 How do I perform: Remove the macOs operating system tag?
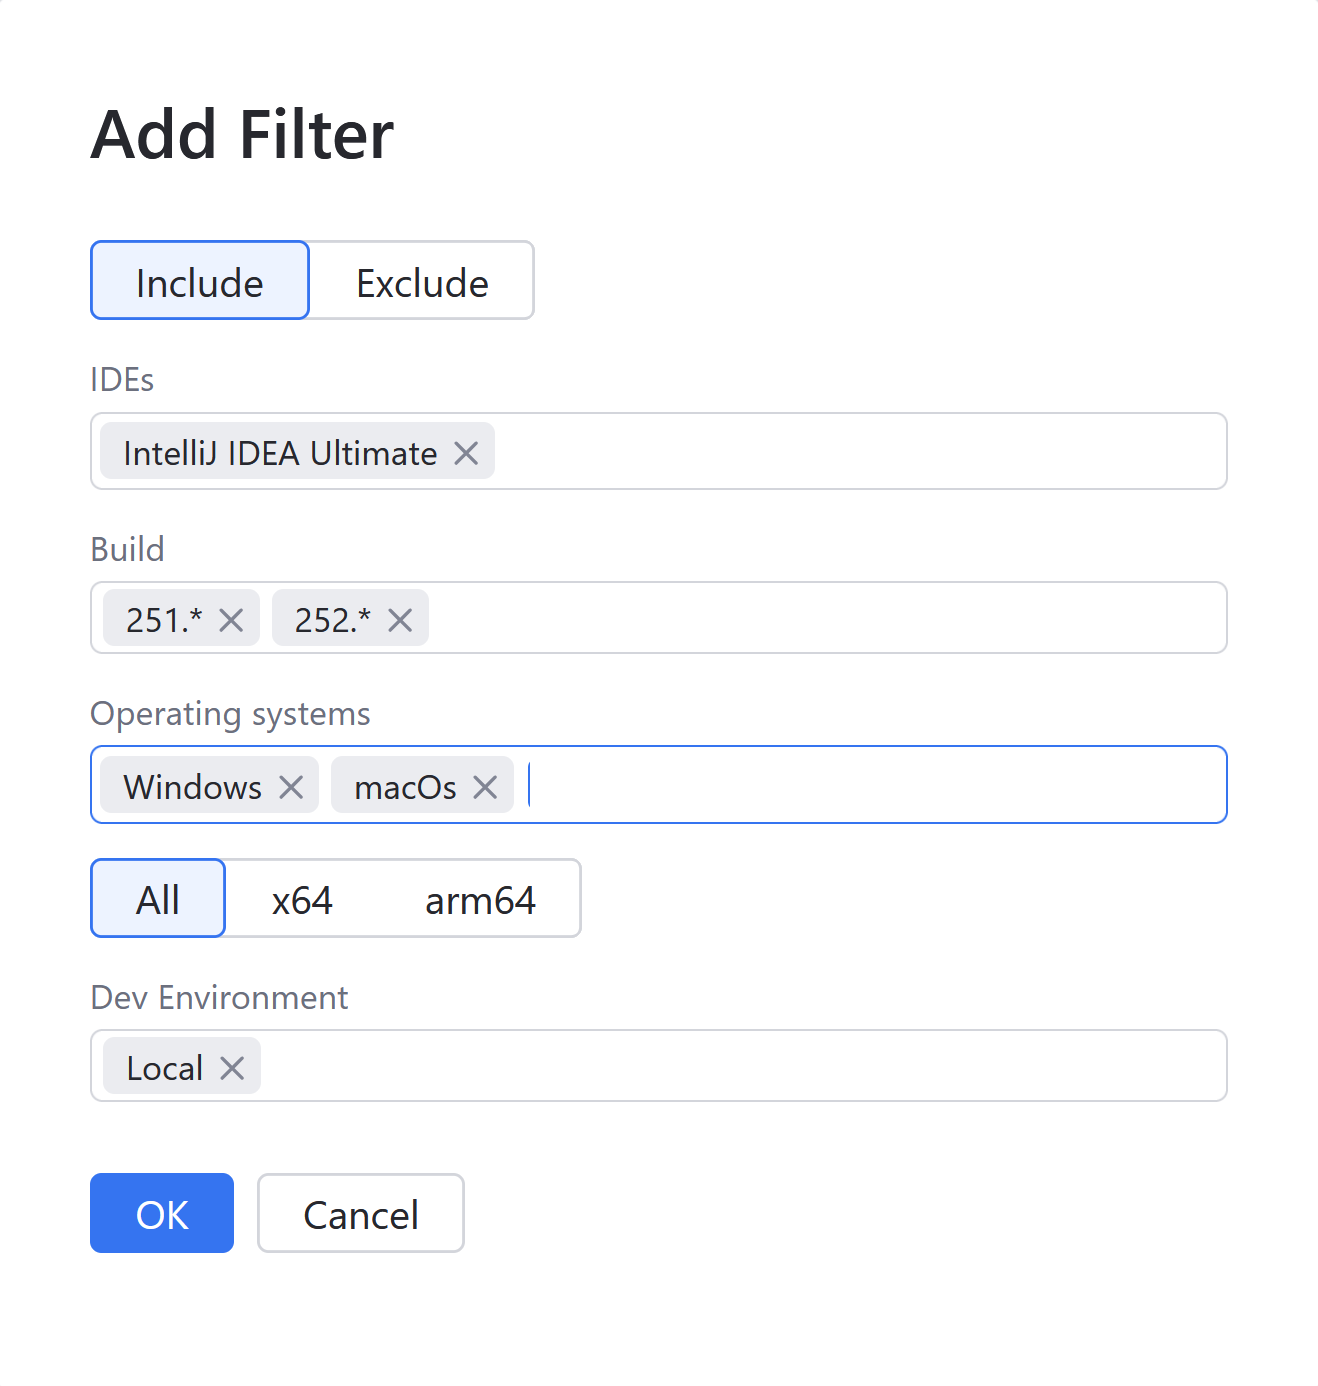pyautogui.click(x=486, y=786)
